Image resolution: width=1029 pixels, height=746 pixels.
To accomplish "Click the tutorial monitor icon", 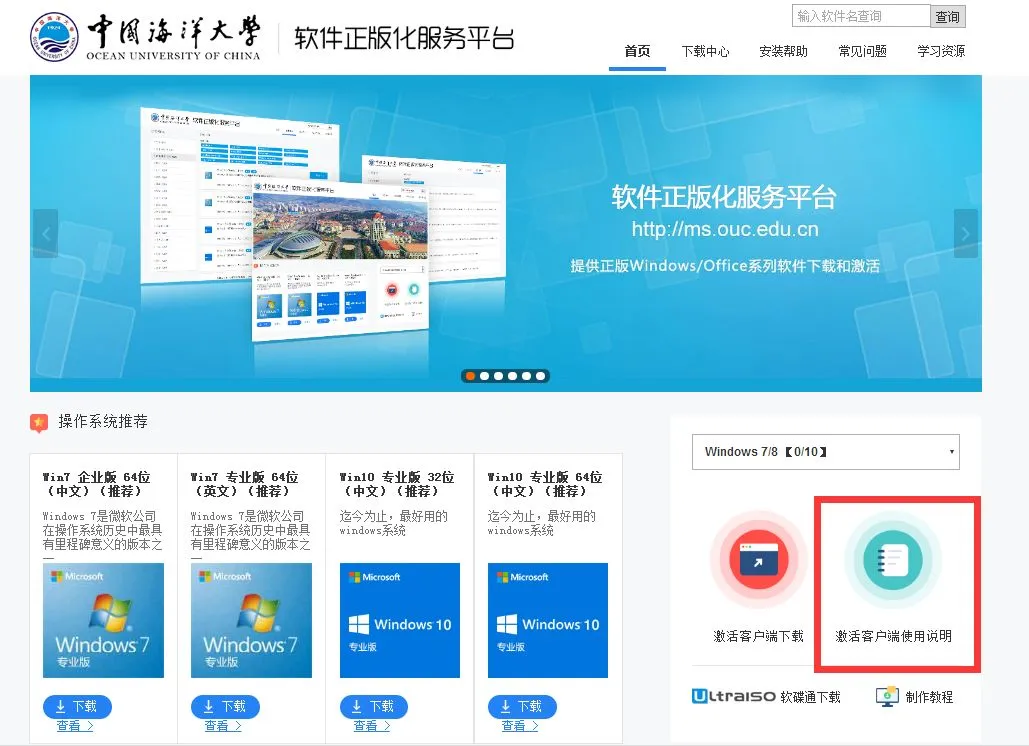I will point(887,696).
